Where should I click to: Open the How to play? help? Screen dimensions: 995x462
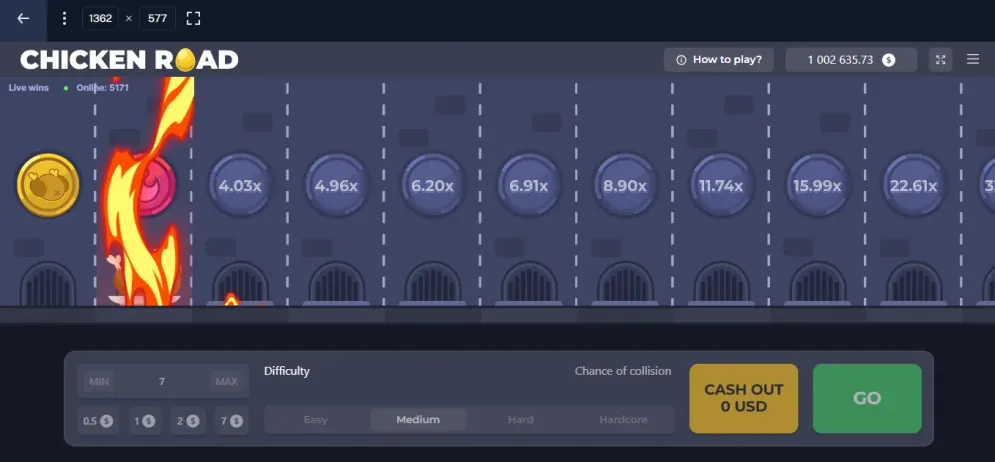(718, 60)
